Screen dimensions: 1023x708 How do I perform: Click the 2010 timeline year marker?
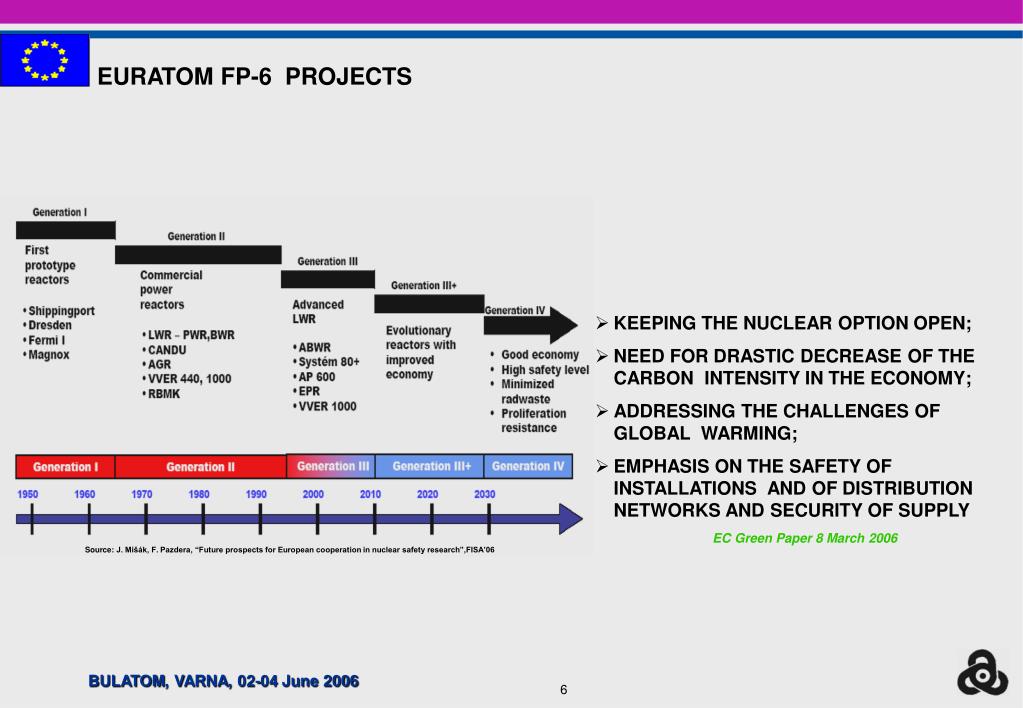371,494
